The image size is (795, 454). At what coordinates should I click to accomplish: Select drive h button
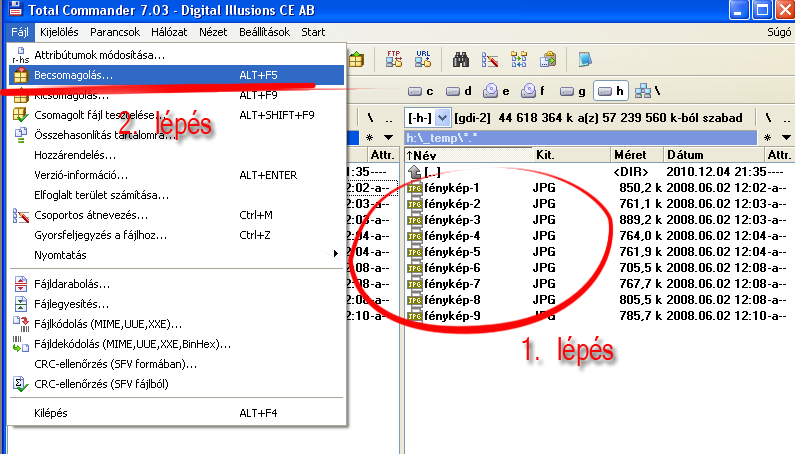coord(610,91)
